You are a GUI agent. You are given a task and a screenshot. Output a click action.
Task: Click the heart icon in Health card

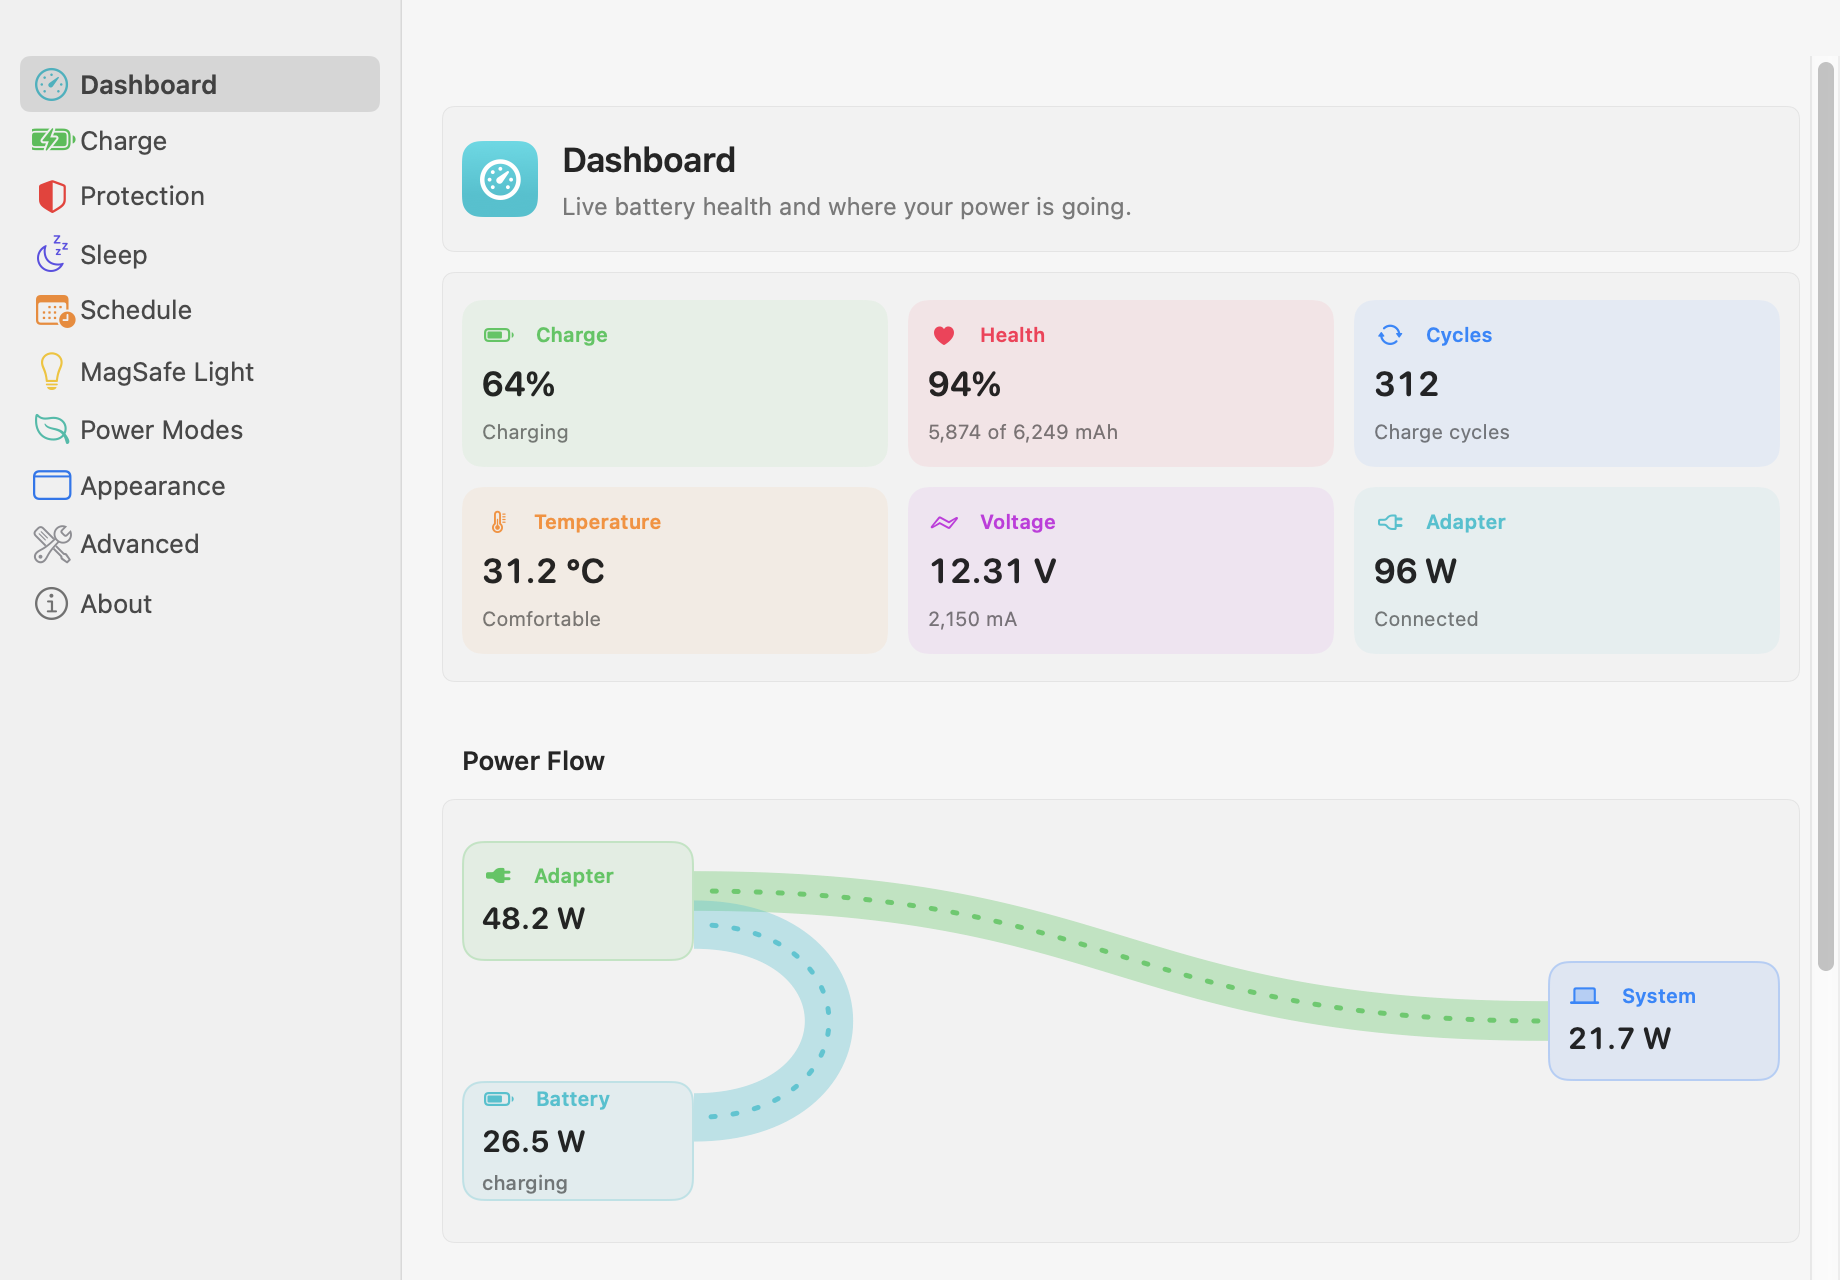[944, 335]
